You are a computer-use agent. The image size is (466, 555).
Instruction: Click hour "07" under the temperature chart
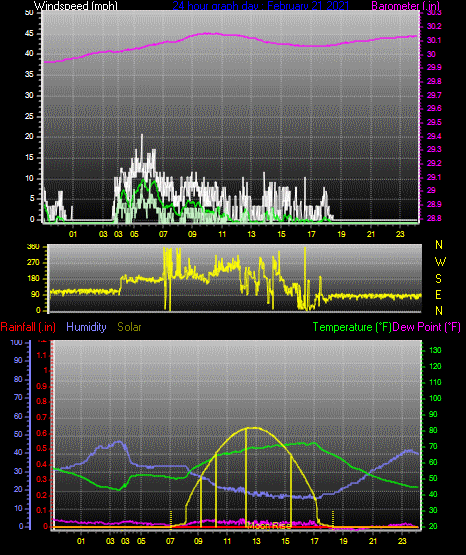pos(170,541)
